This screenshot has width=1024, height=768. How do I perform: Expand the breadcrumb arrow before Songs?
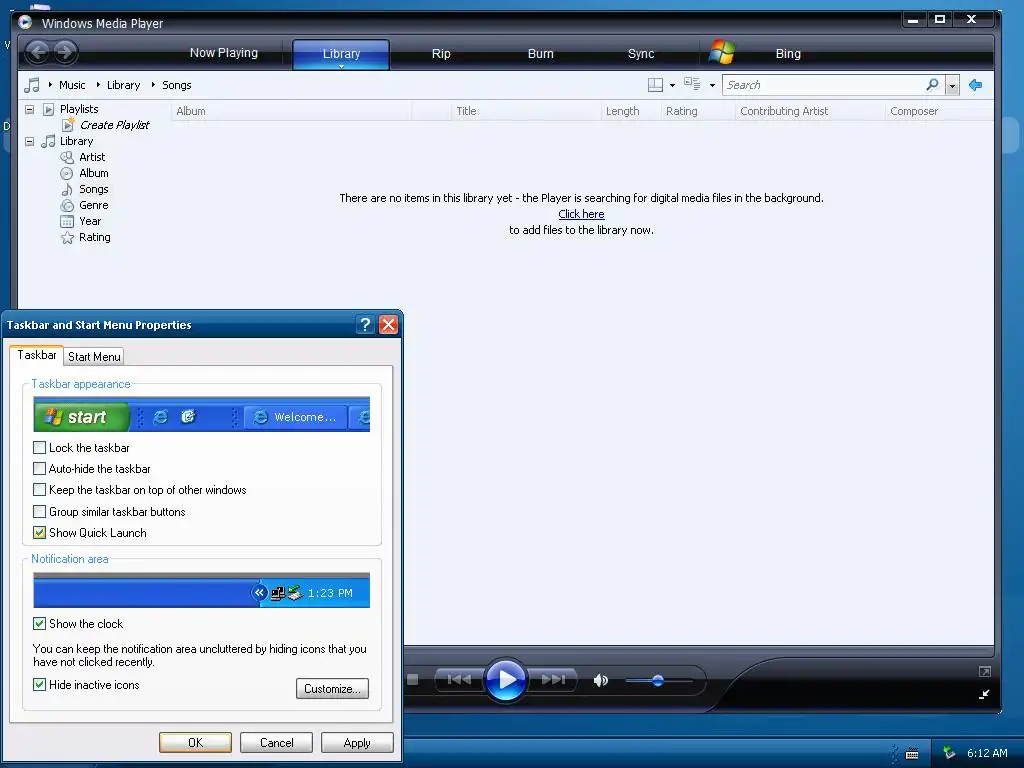point(153,85)
